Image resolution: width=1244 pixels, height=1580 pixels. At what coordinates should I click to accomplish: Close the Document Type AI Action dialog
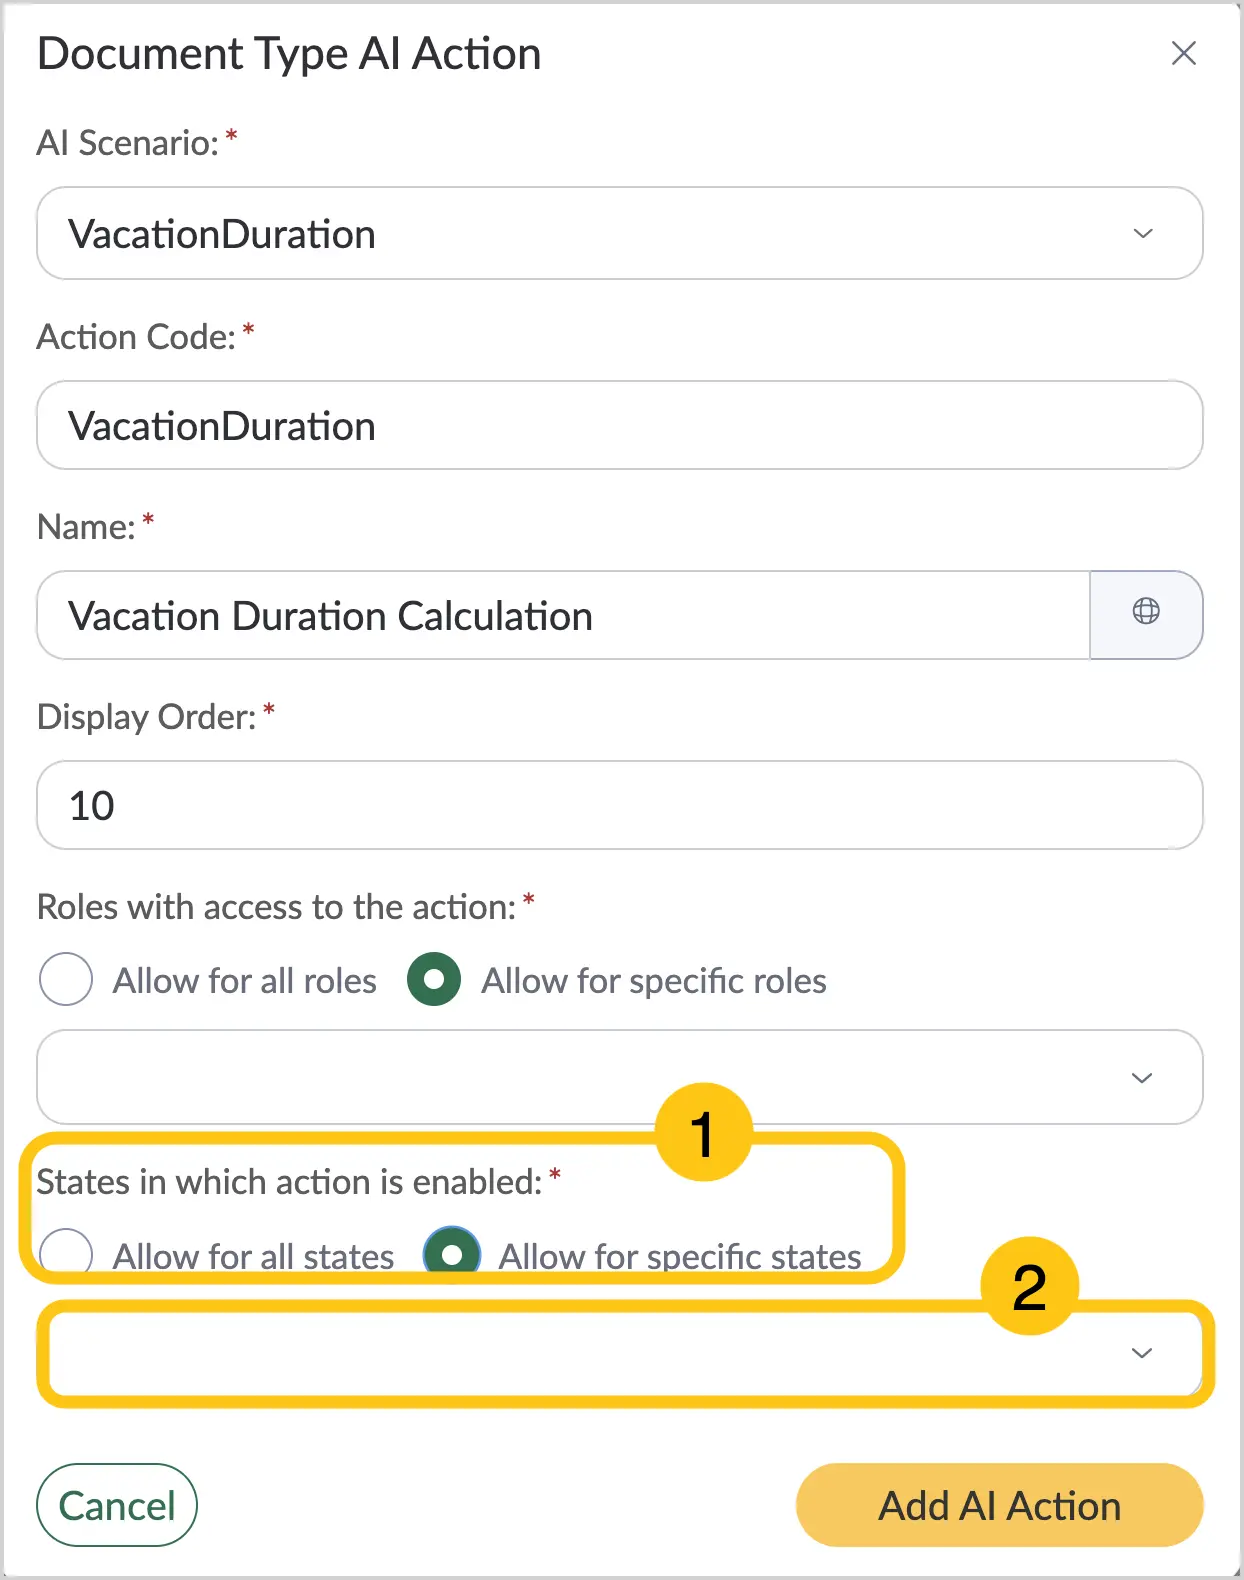click(x=1183, y=53)
